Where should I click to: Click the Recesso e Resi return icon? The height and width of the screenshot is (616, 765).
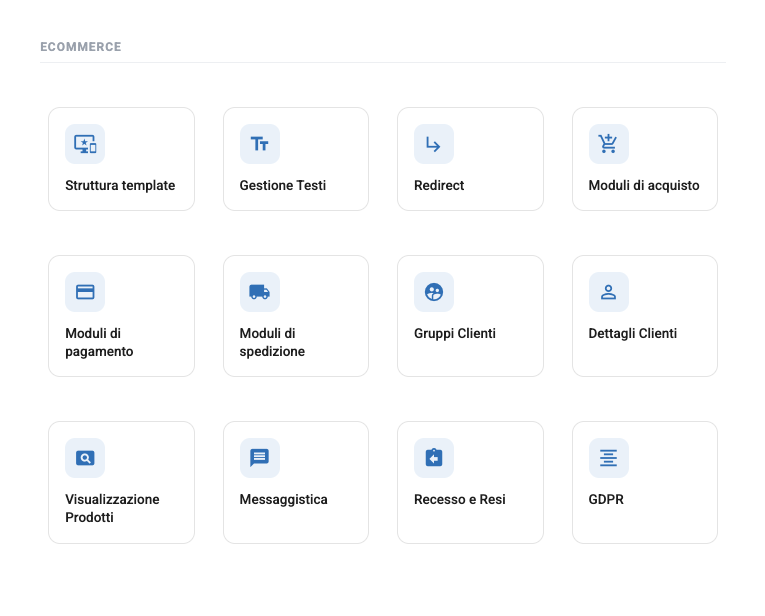click(434, 458)
